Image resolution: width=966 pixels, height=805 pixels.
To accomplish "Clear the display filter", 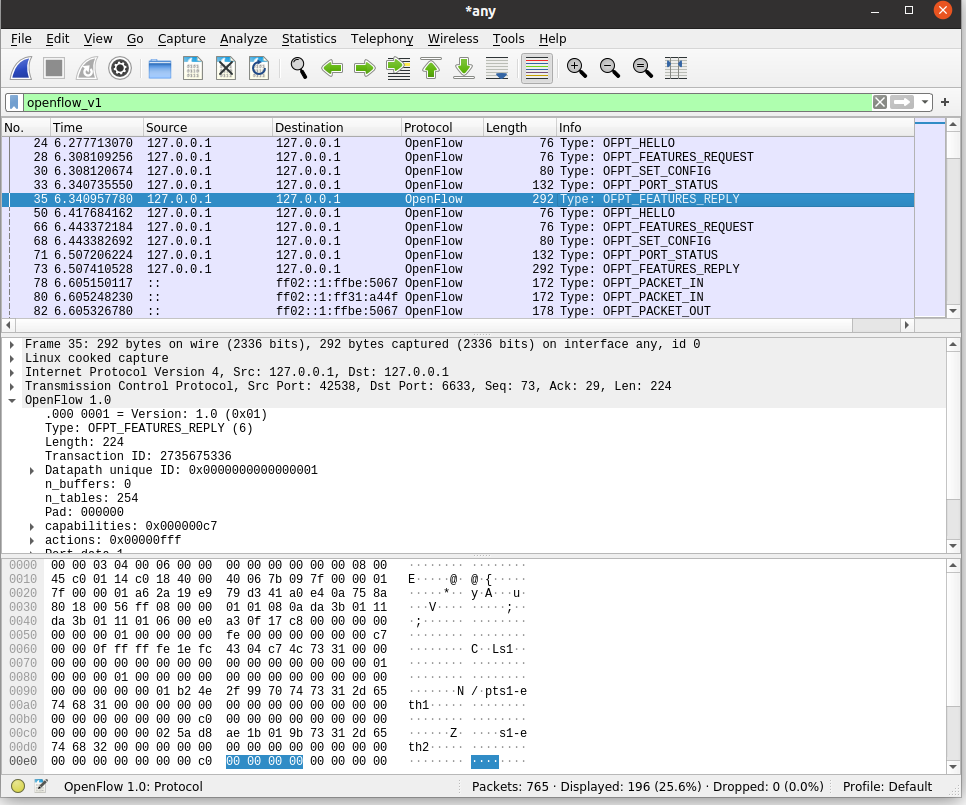I will (880, 102).
